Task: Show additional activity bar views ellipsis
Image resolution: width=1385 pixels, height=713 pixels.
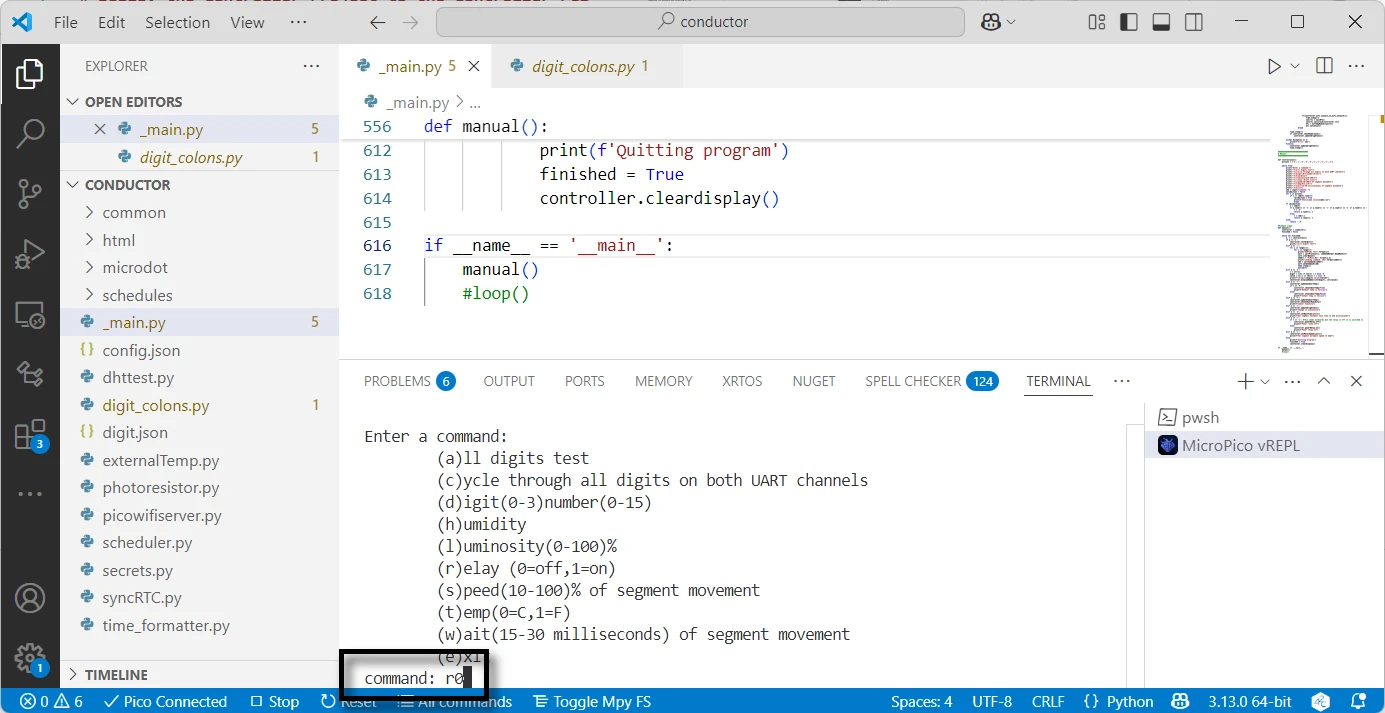Action: pos(29,494)
